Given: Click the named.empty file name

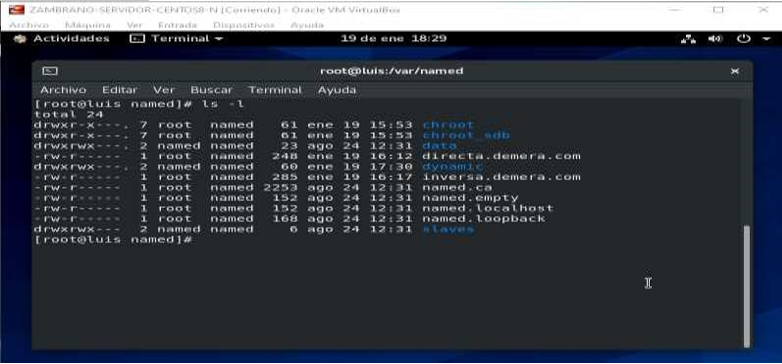Looking at the screenshot, I should tap(470, 198).
